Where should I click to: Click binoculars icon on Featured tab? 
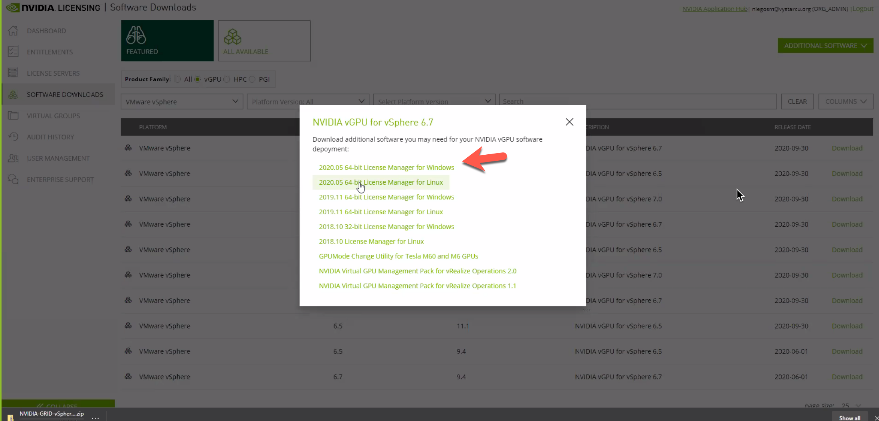(136, 36)
